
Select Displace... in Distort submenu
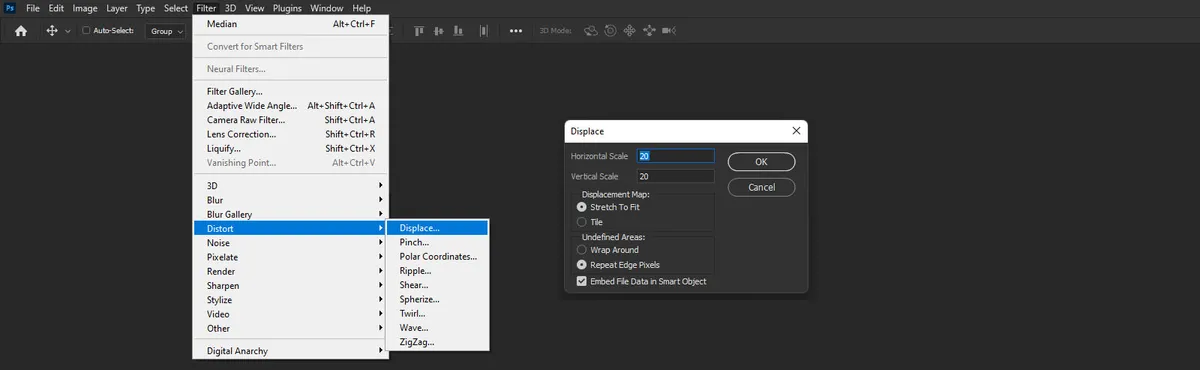438,228
